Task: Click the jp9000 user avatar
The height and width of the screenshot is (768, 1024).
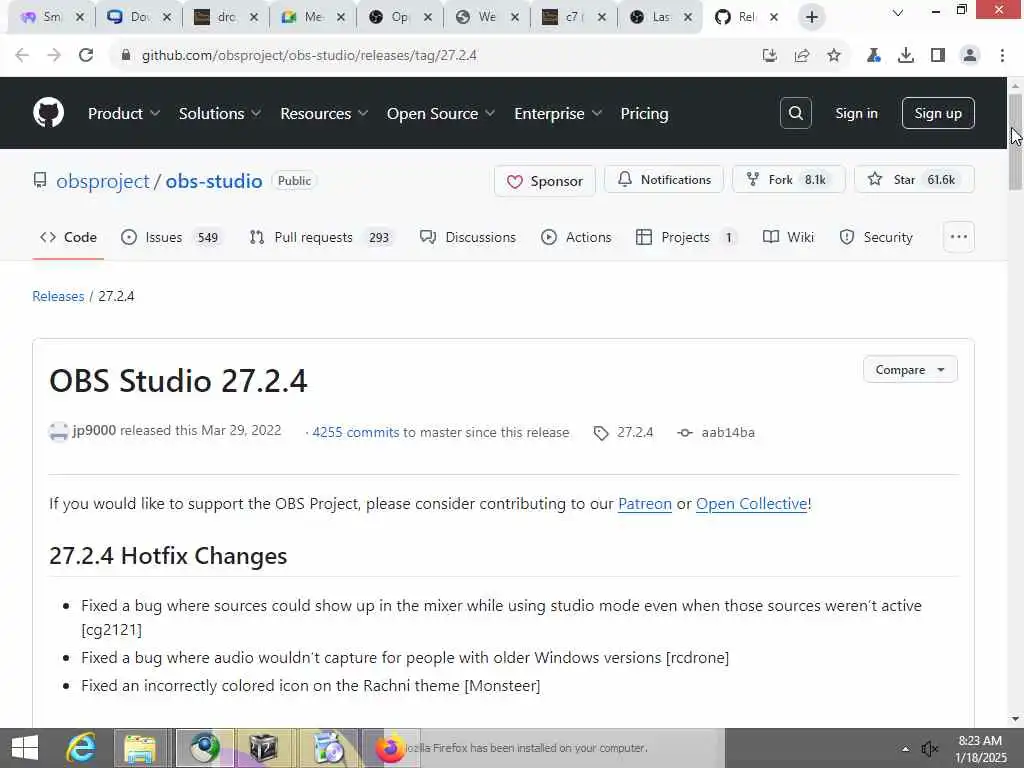Action: (x=58, y=432)
